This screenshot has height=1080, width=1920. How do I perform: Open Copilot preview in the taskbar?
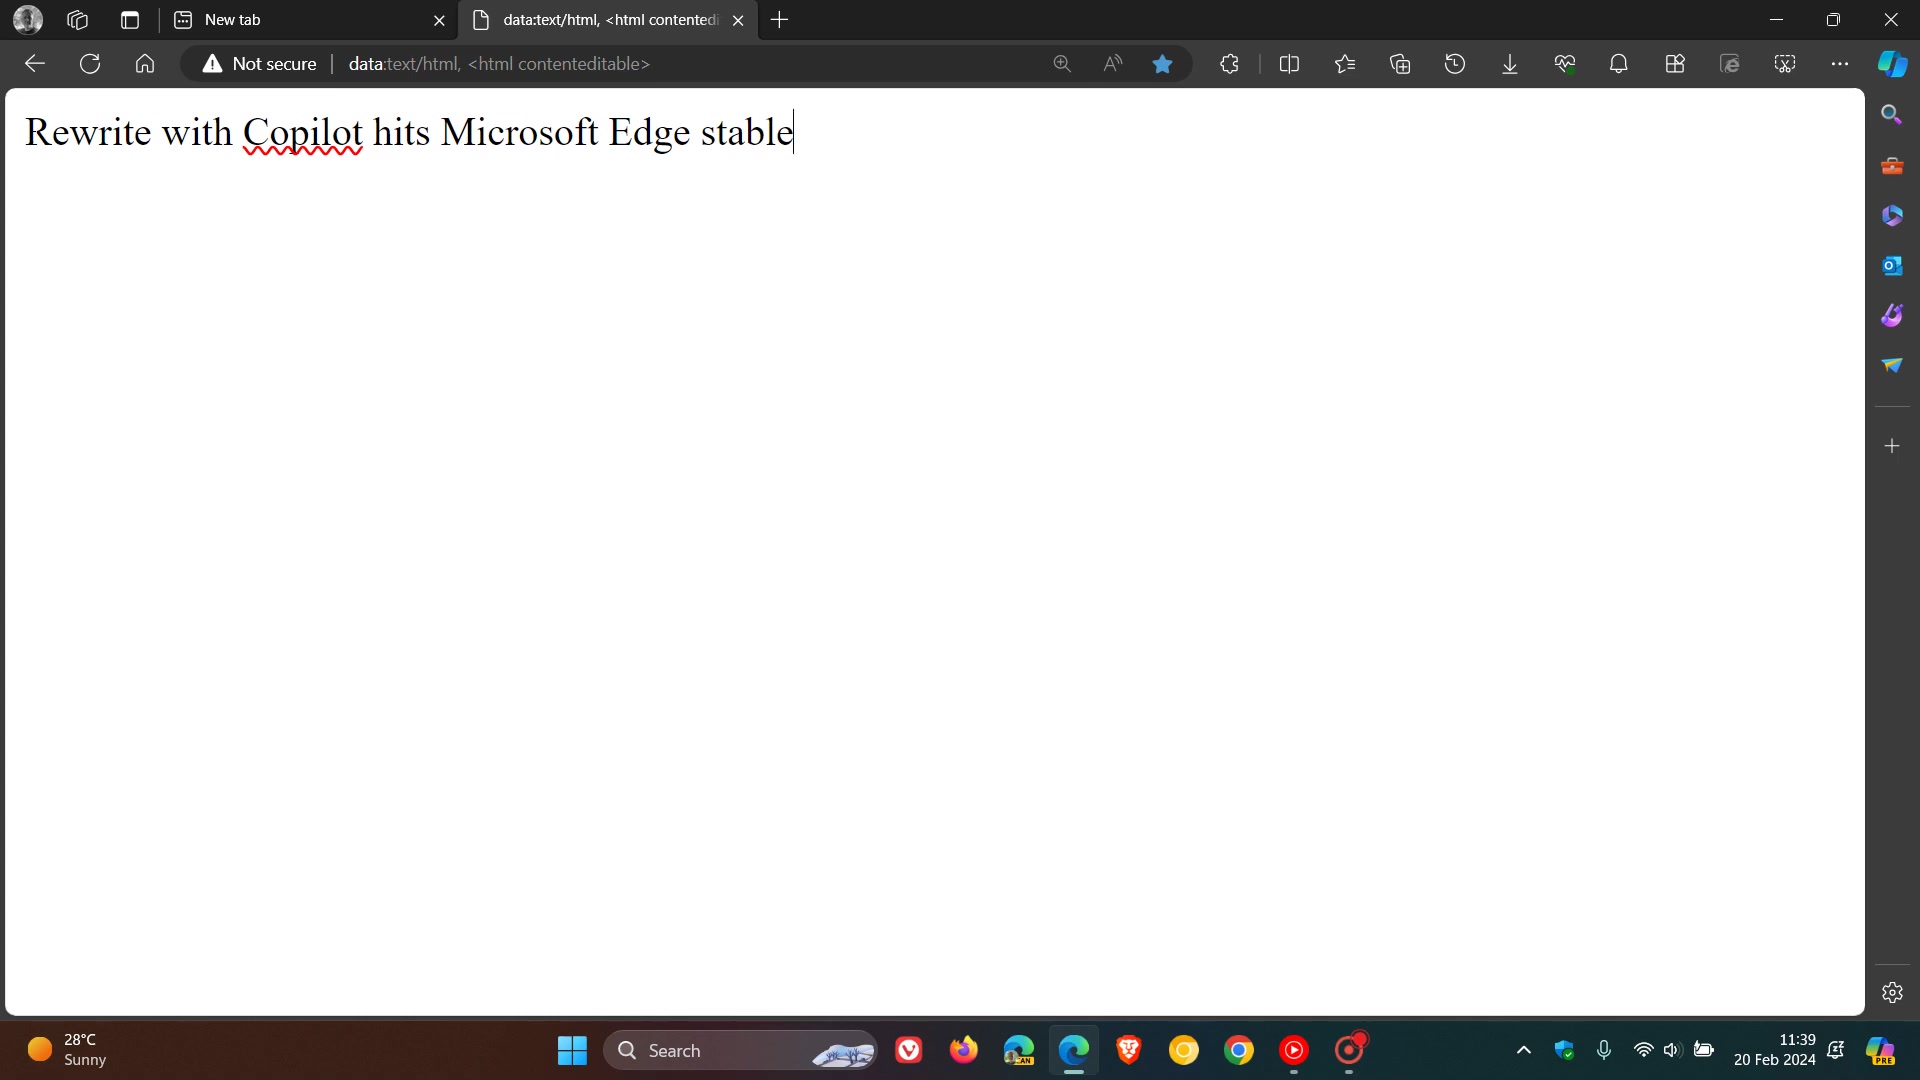1881,1050
